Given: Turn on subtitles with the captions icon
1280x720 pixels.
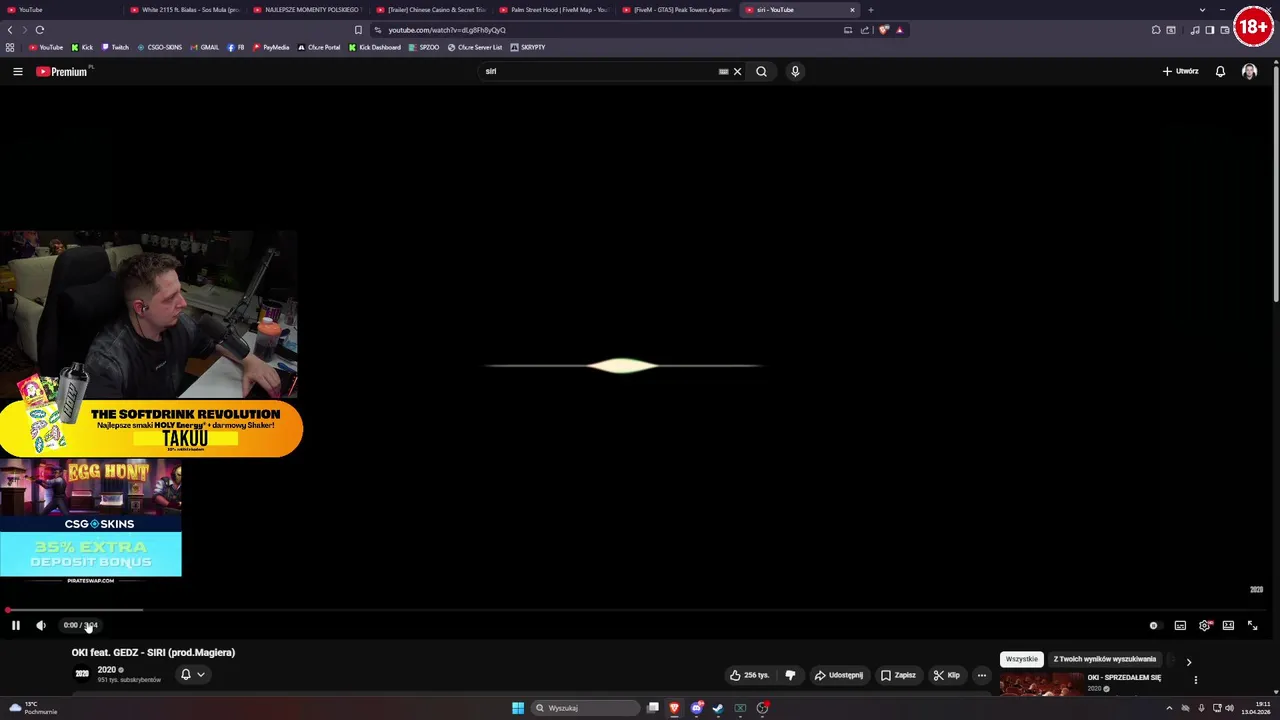Looking at the screenshot, I should click(x=1180, y=625).
